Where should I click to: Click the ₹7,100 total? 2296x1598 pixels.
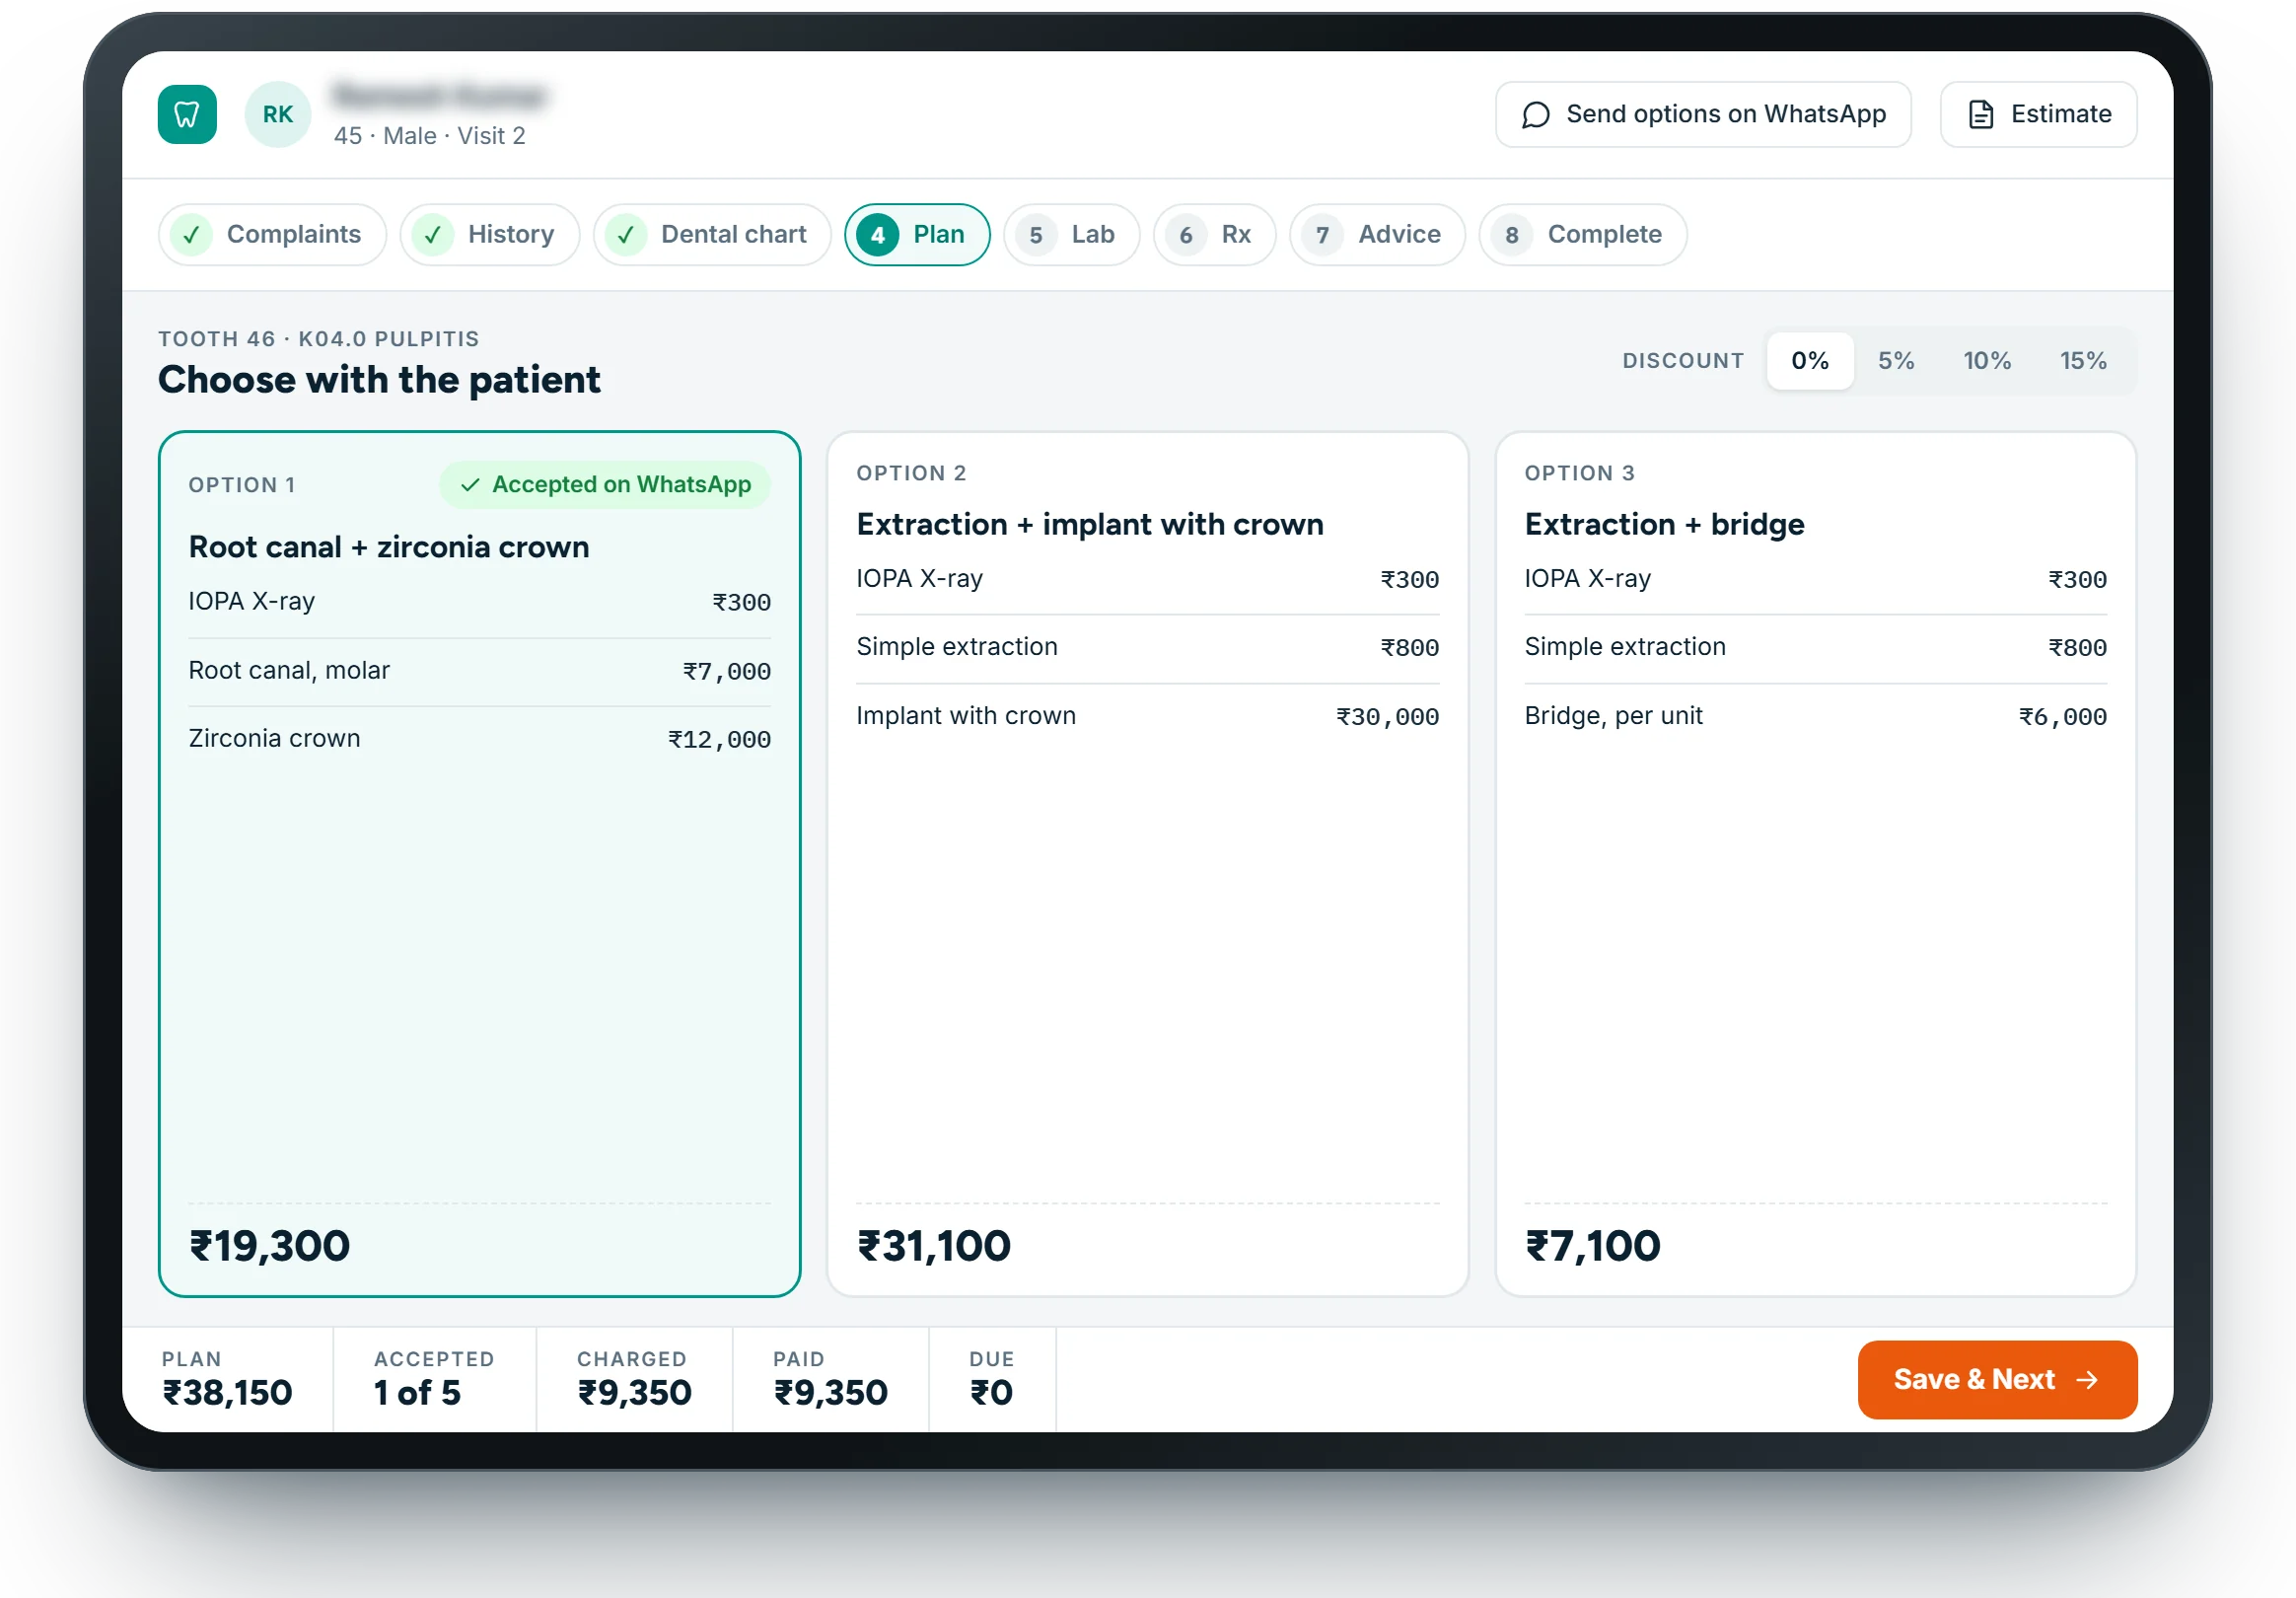click(x=1592, y=1246)
